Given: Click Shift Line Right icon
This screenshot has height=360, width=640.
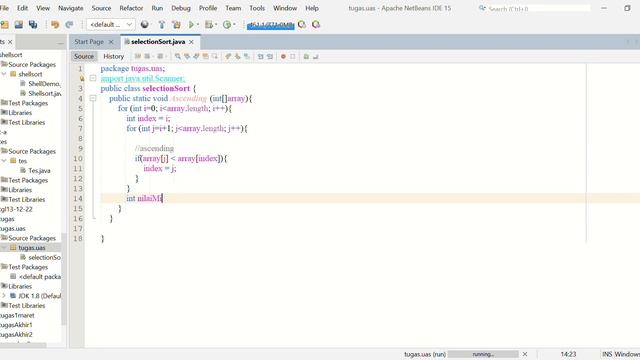Looking at the screenshot, I should (x=270, y=56).
